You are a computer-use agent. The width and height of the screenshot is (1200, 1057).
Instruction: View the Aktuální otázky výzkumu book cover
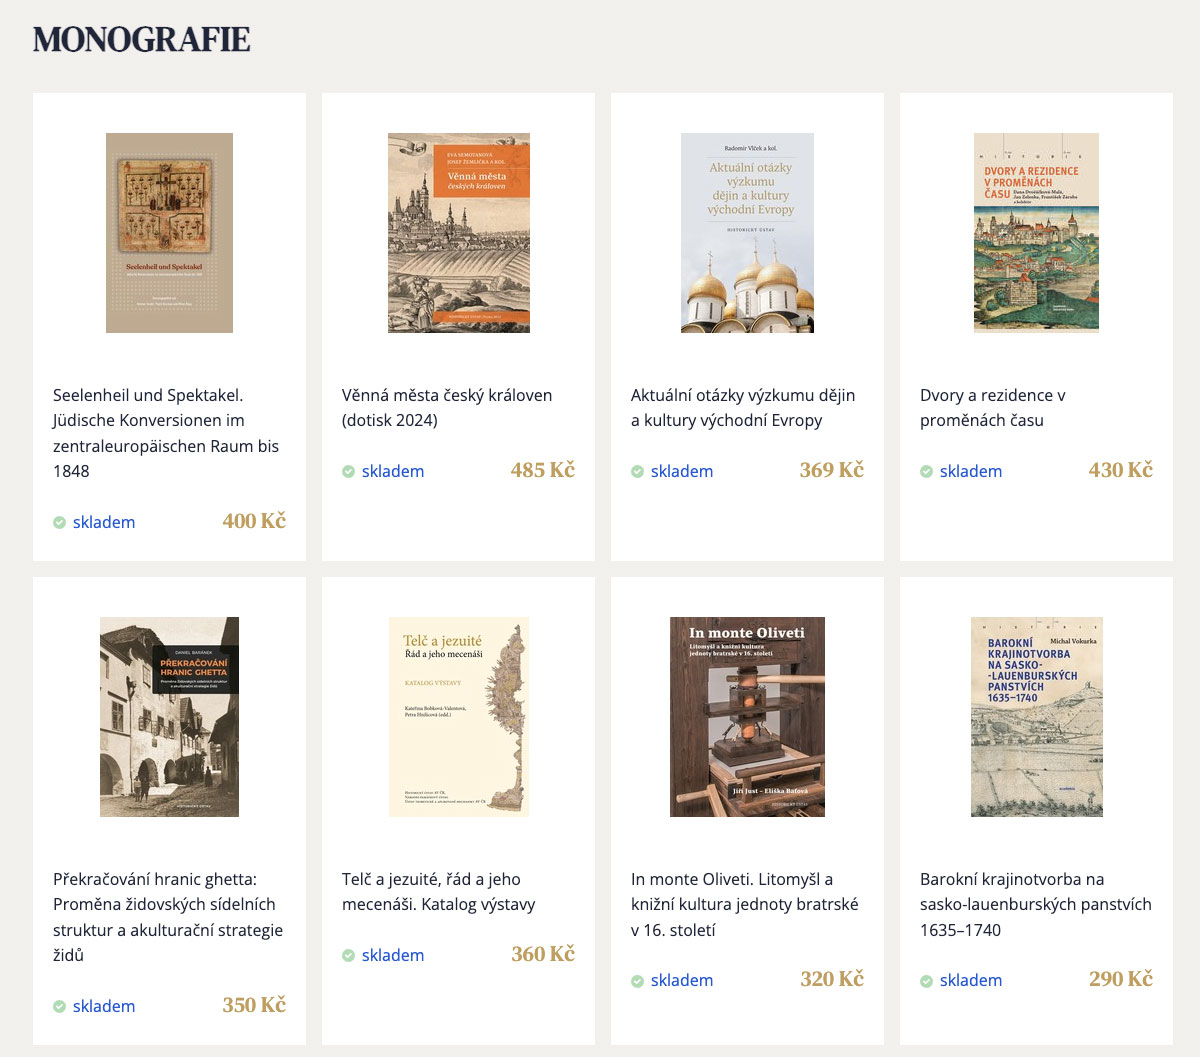point(747,233)
